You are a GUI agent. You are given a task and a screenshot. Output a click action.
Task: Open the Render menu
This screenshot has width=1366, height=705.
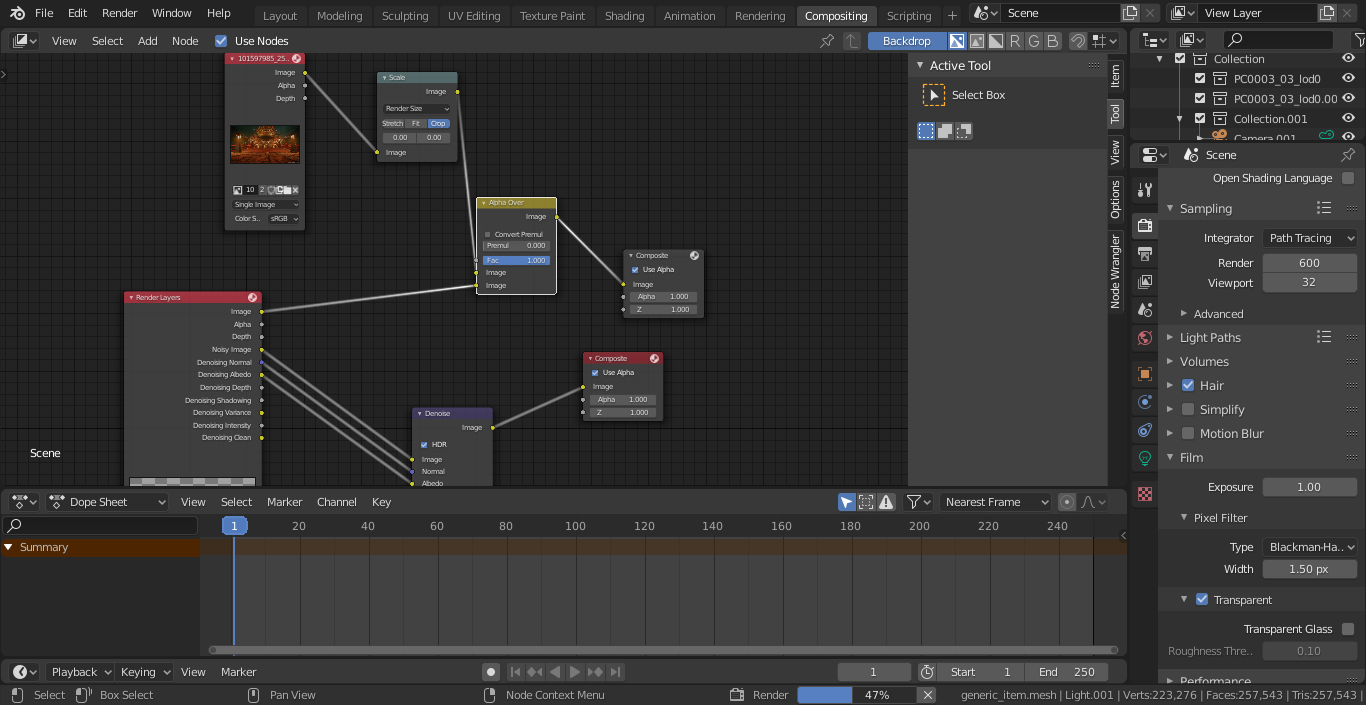coord(120,13)
